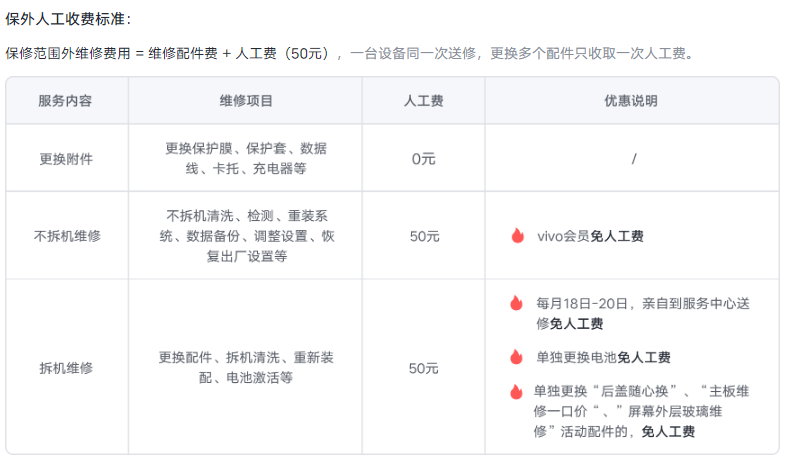
Task: Click the 保外人工收费标准 heading
Action: [x=68, y=19]
